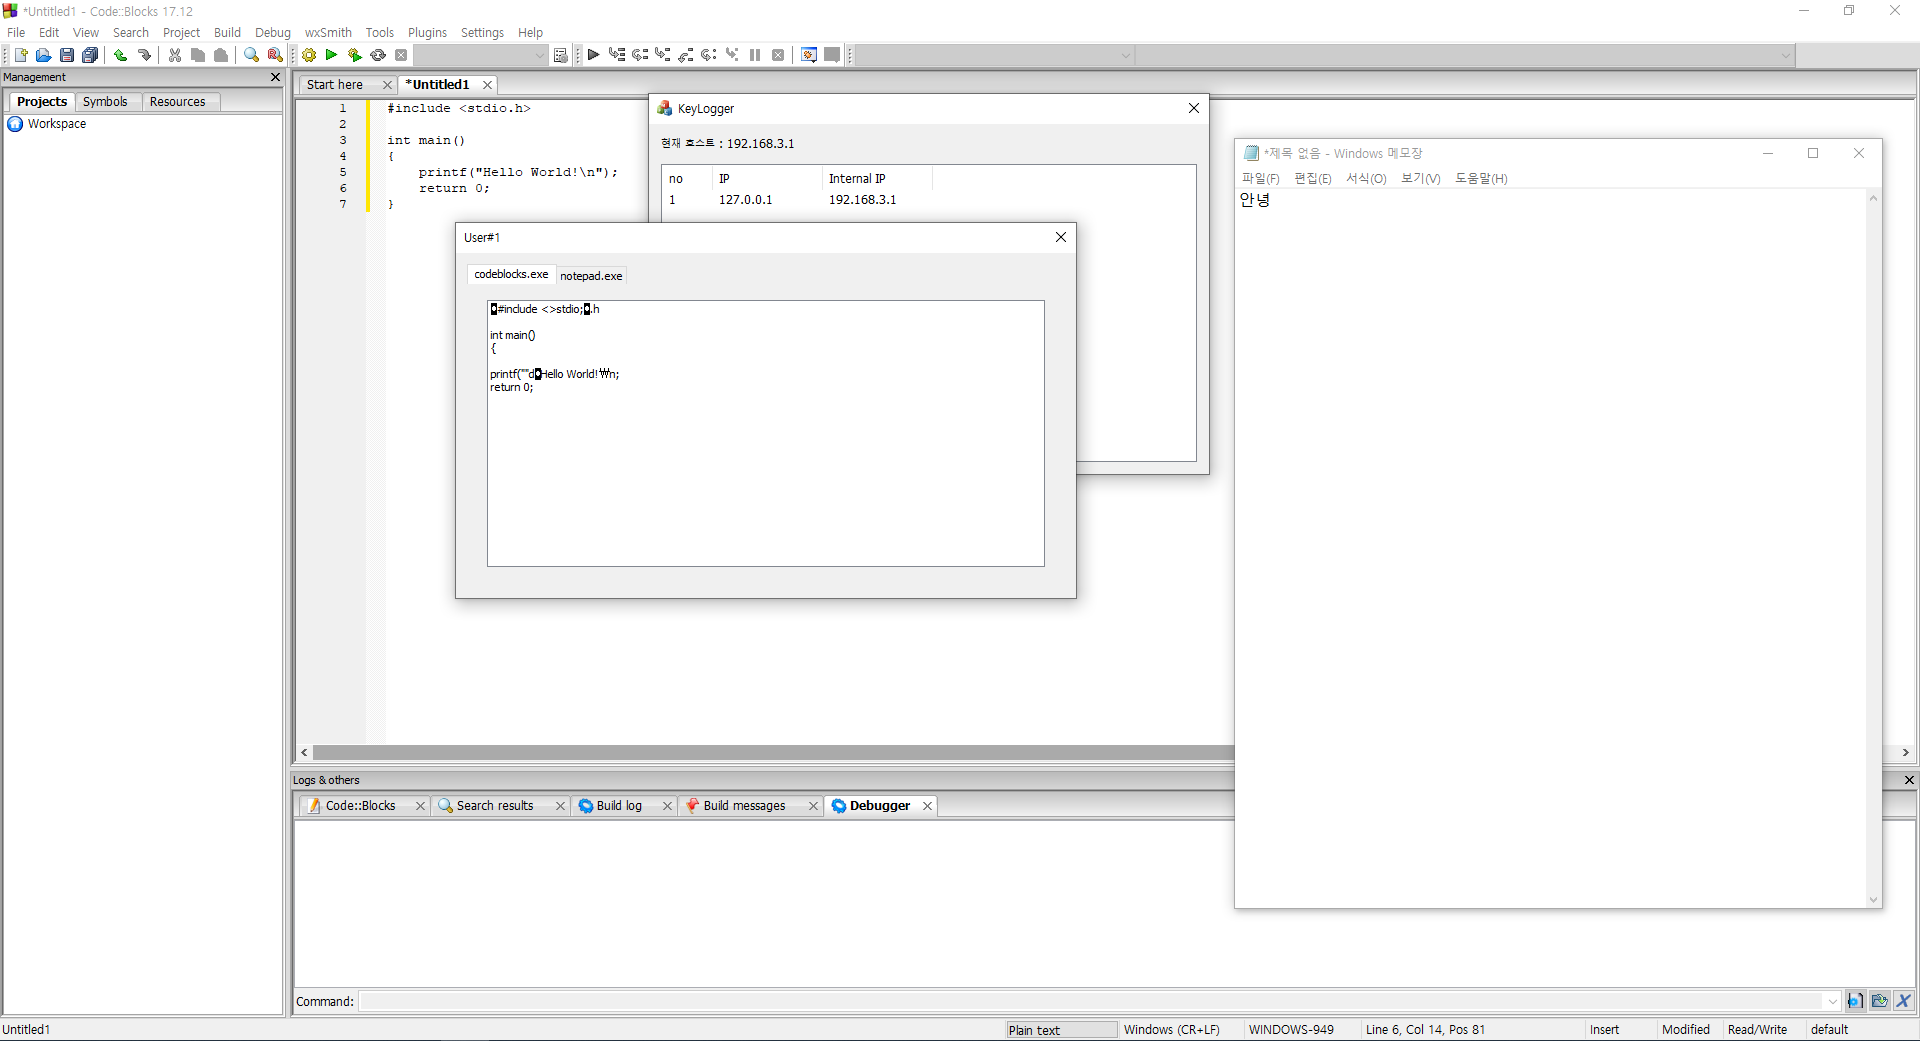Save all files with the multiple-disks icon

point(90,55)
